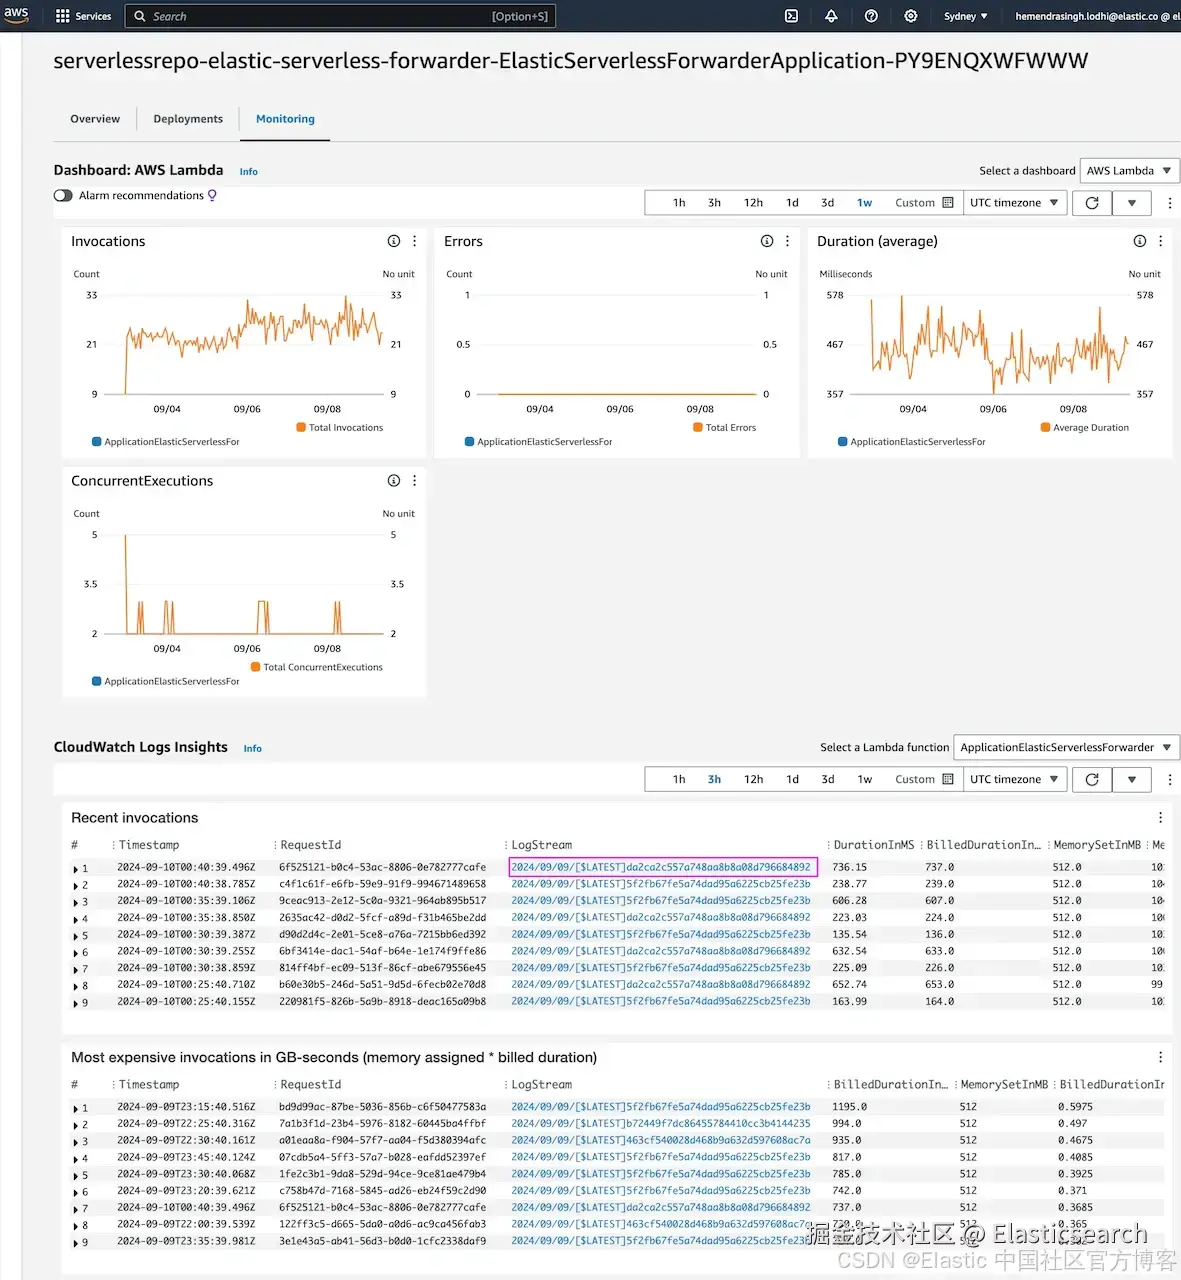The width and height of the screenshot is (1181, 1280).
Task: Toggle Alarm recommendations switch
Action: point(63,196)
